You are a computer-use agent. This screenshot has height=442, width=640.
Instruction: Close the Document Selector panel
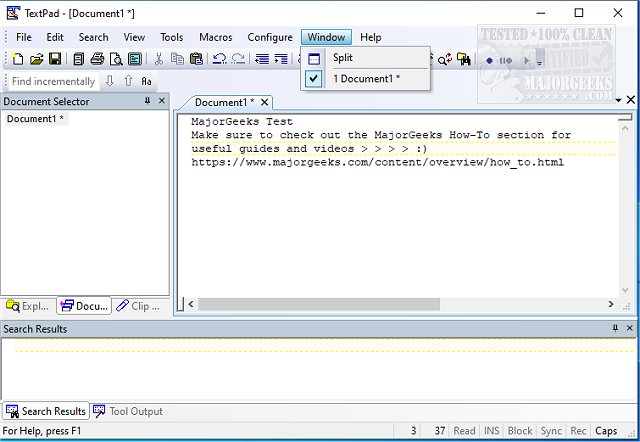162,101
